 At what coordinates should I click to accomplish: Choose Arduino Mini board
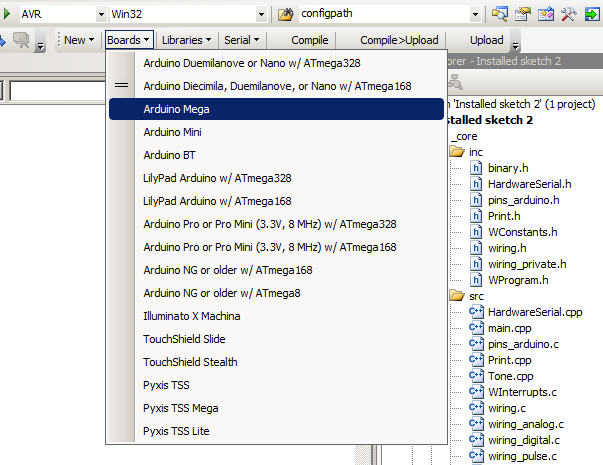[x=277, y=132]
